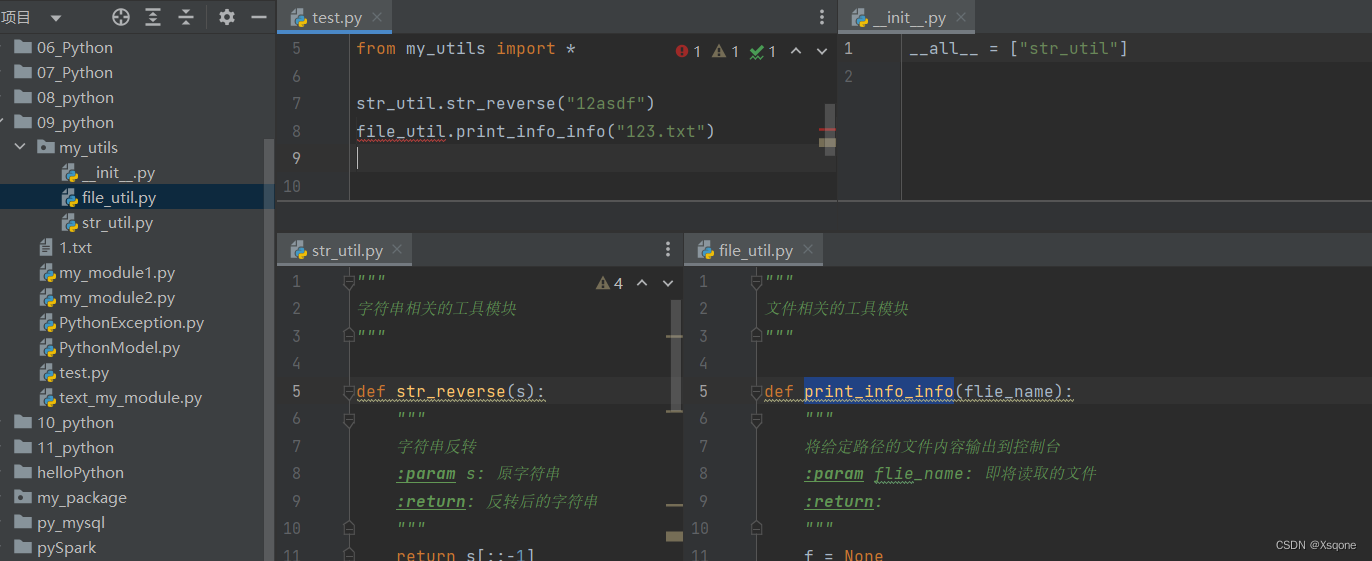Close the test.py editor tab
Screen dimensions: 1372x561
point(377,18)
